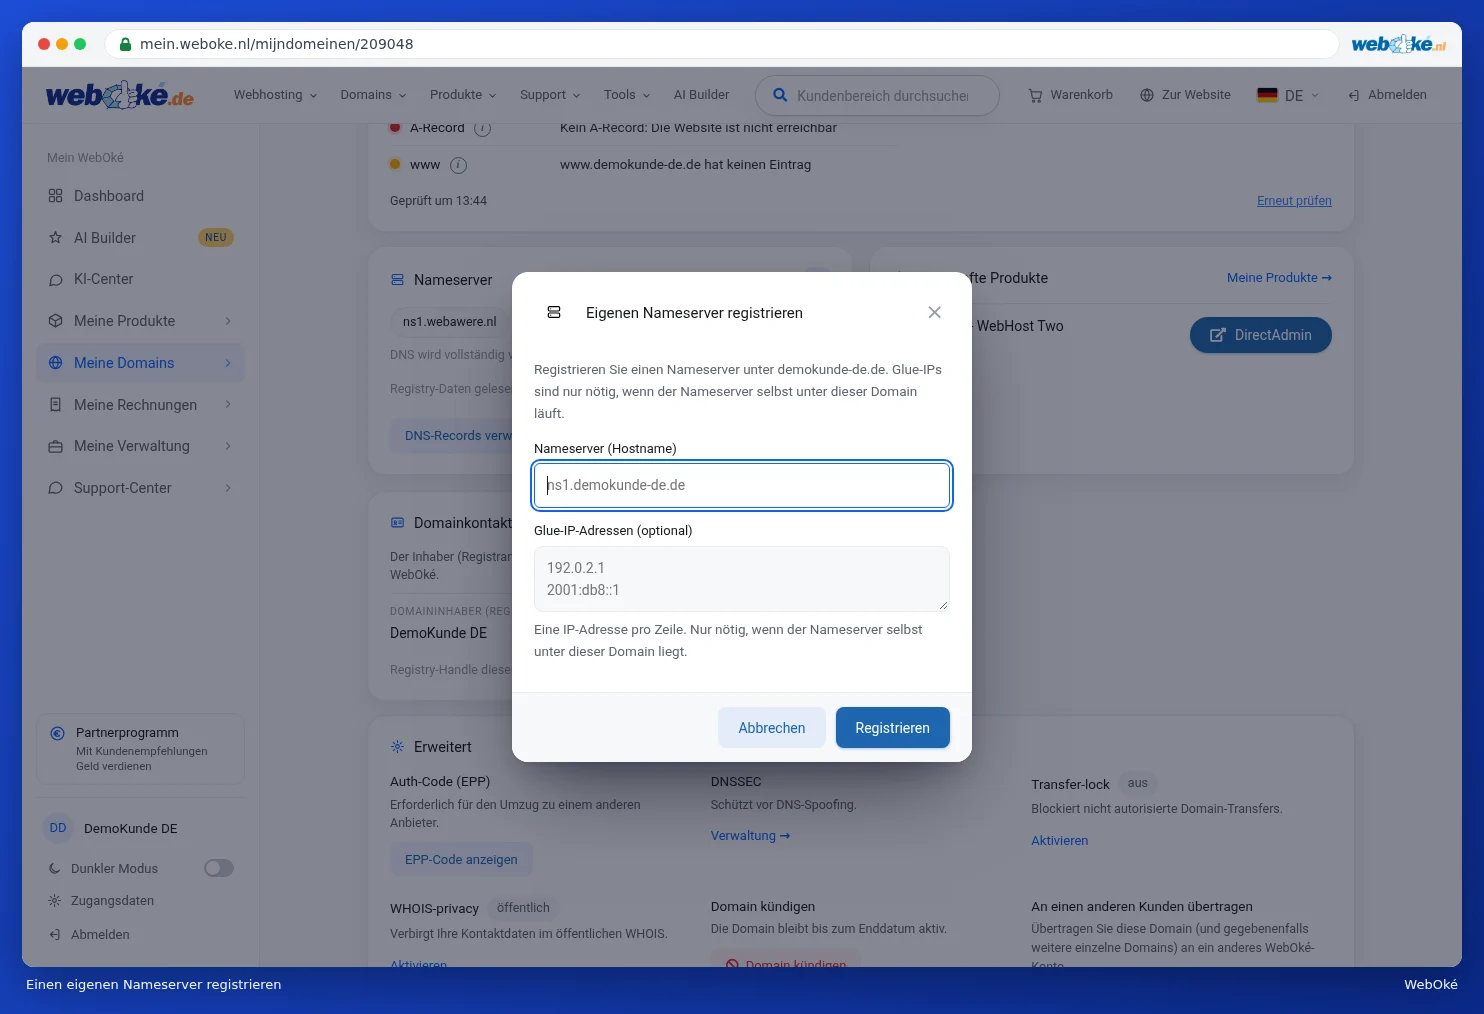
Task: Click the DD user avatar
Action: click(x=58, y=828)
